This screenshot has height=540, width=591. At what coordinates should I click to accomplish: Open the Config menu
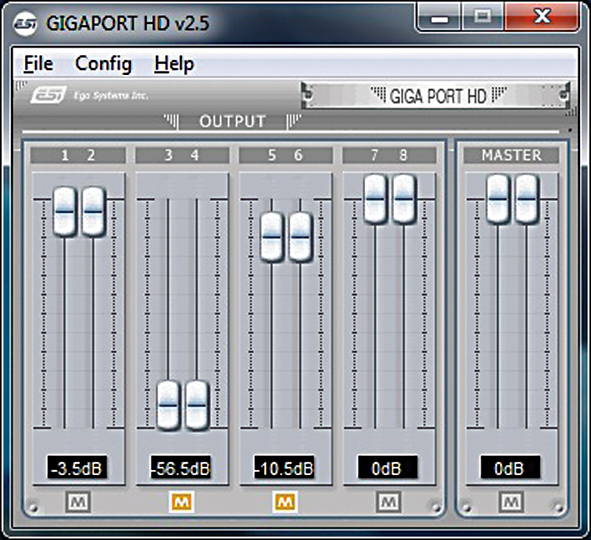(104, 64)
